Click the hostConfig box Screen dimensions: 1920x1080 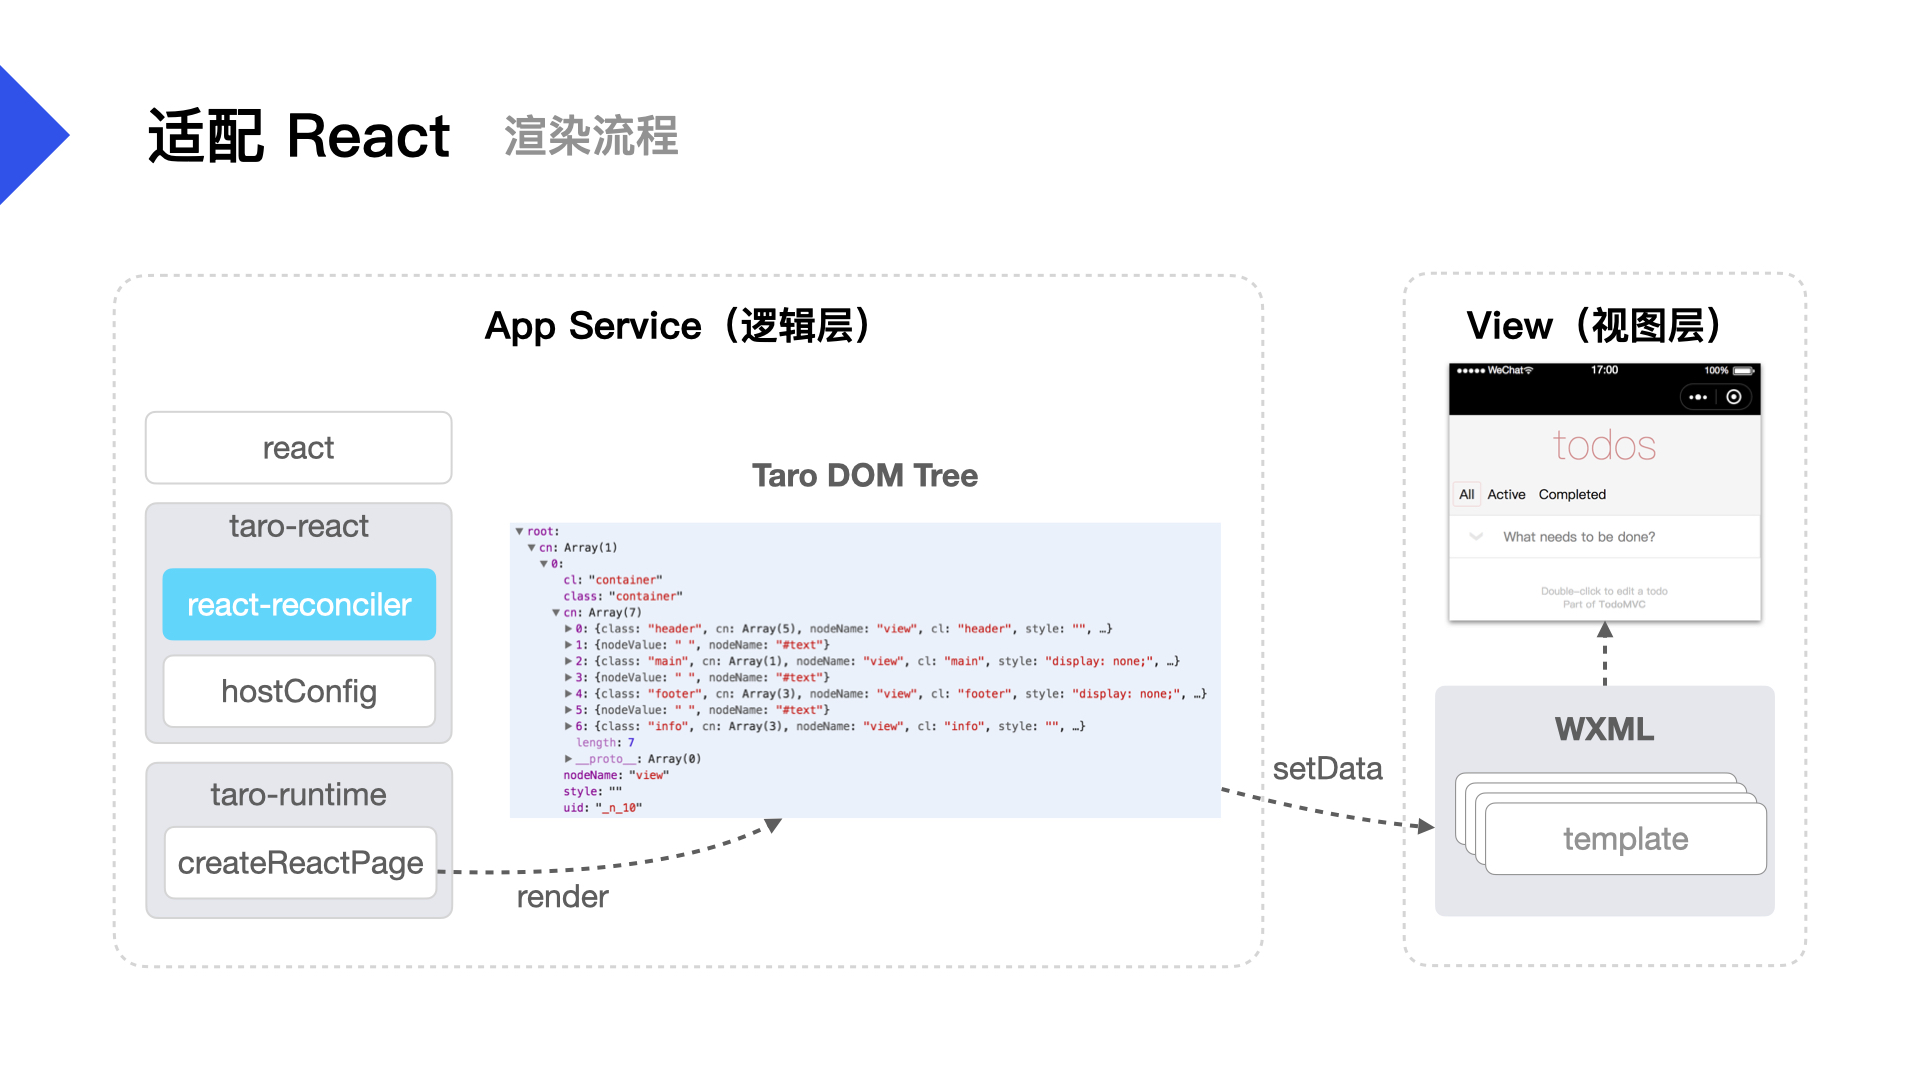point(299,691)
